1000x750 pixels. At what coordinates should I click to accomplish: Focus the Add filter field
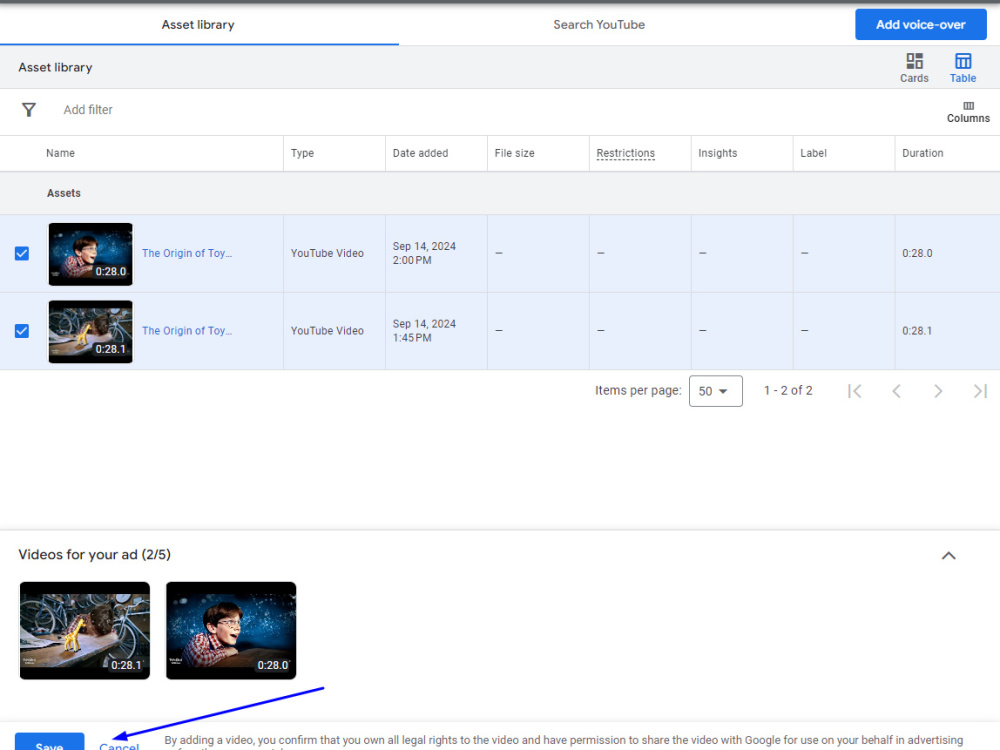click(88, 110)
